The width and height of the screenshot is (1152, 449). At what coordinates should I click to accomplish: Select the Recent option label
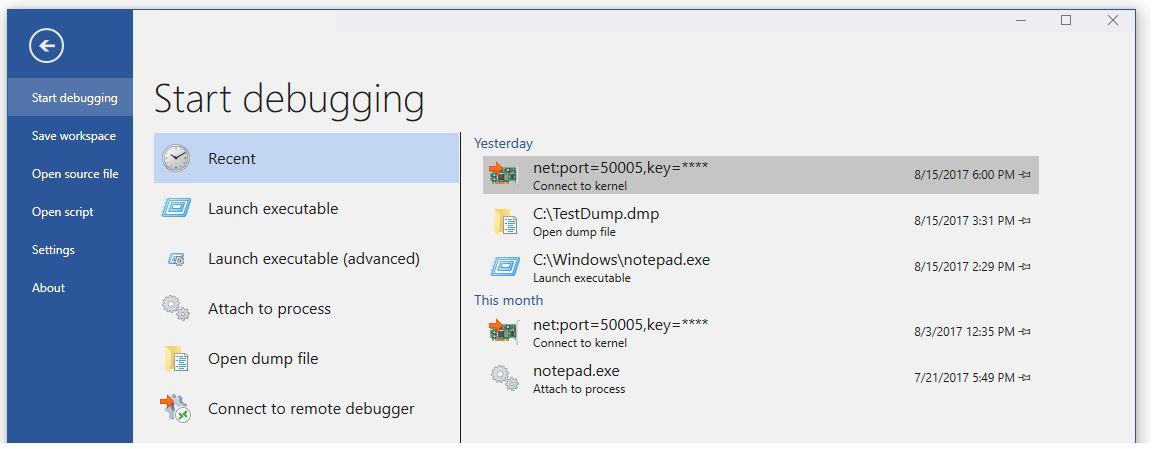(x=232, y=159)
